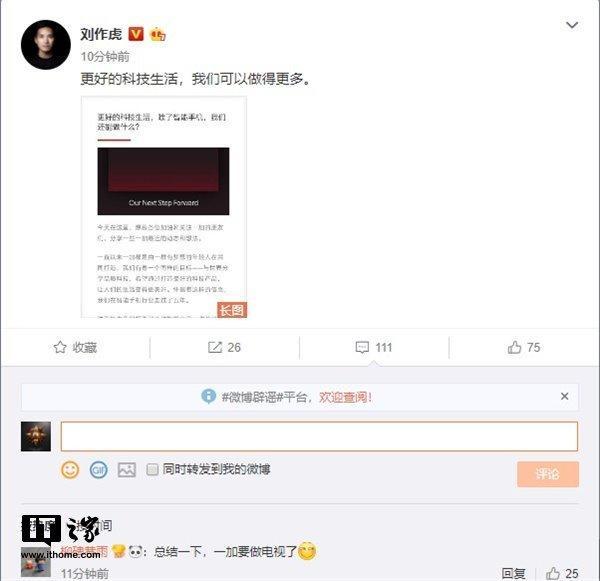Expand the post options chevron at top right
This screenshot has height=581, width=600.
pos(572,25)
